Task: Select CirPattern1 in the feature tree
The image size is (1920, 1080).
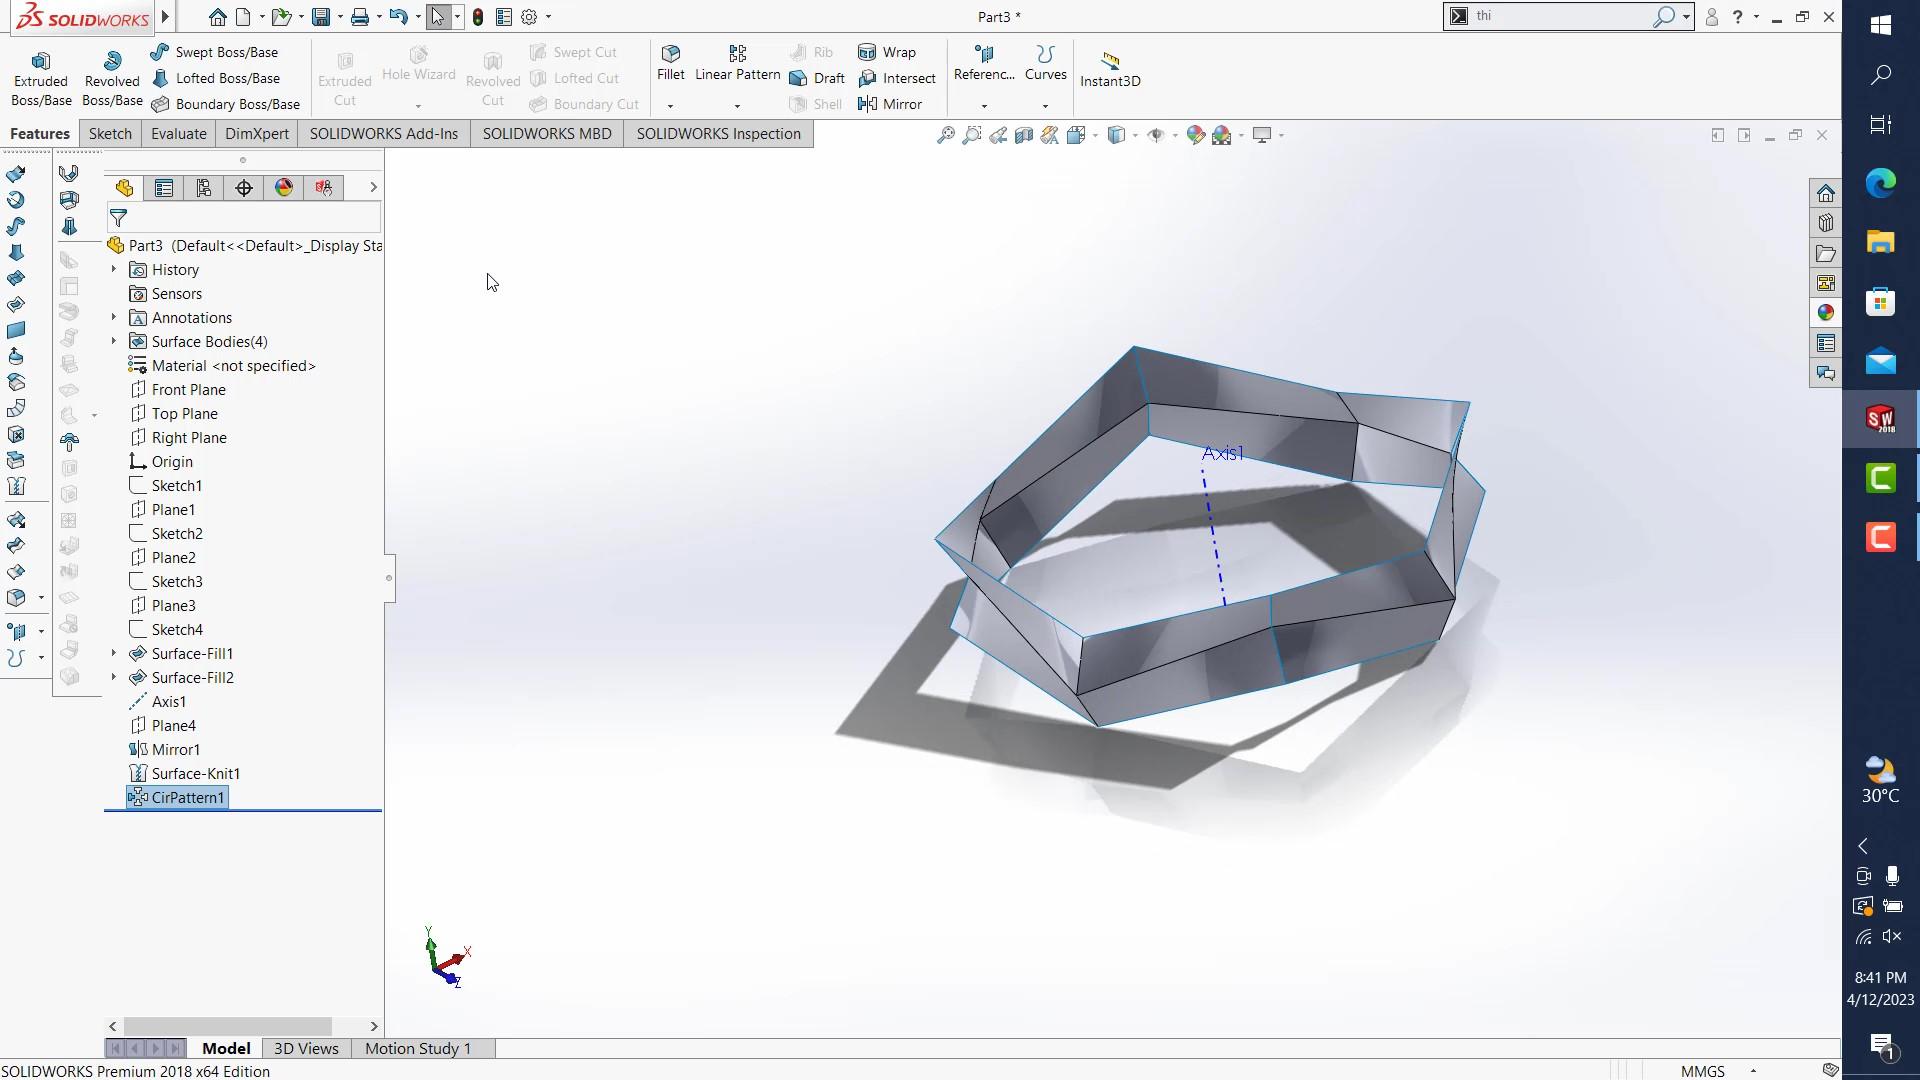Action: click(187, 798)
